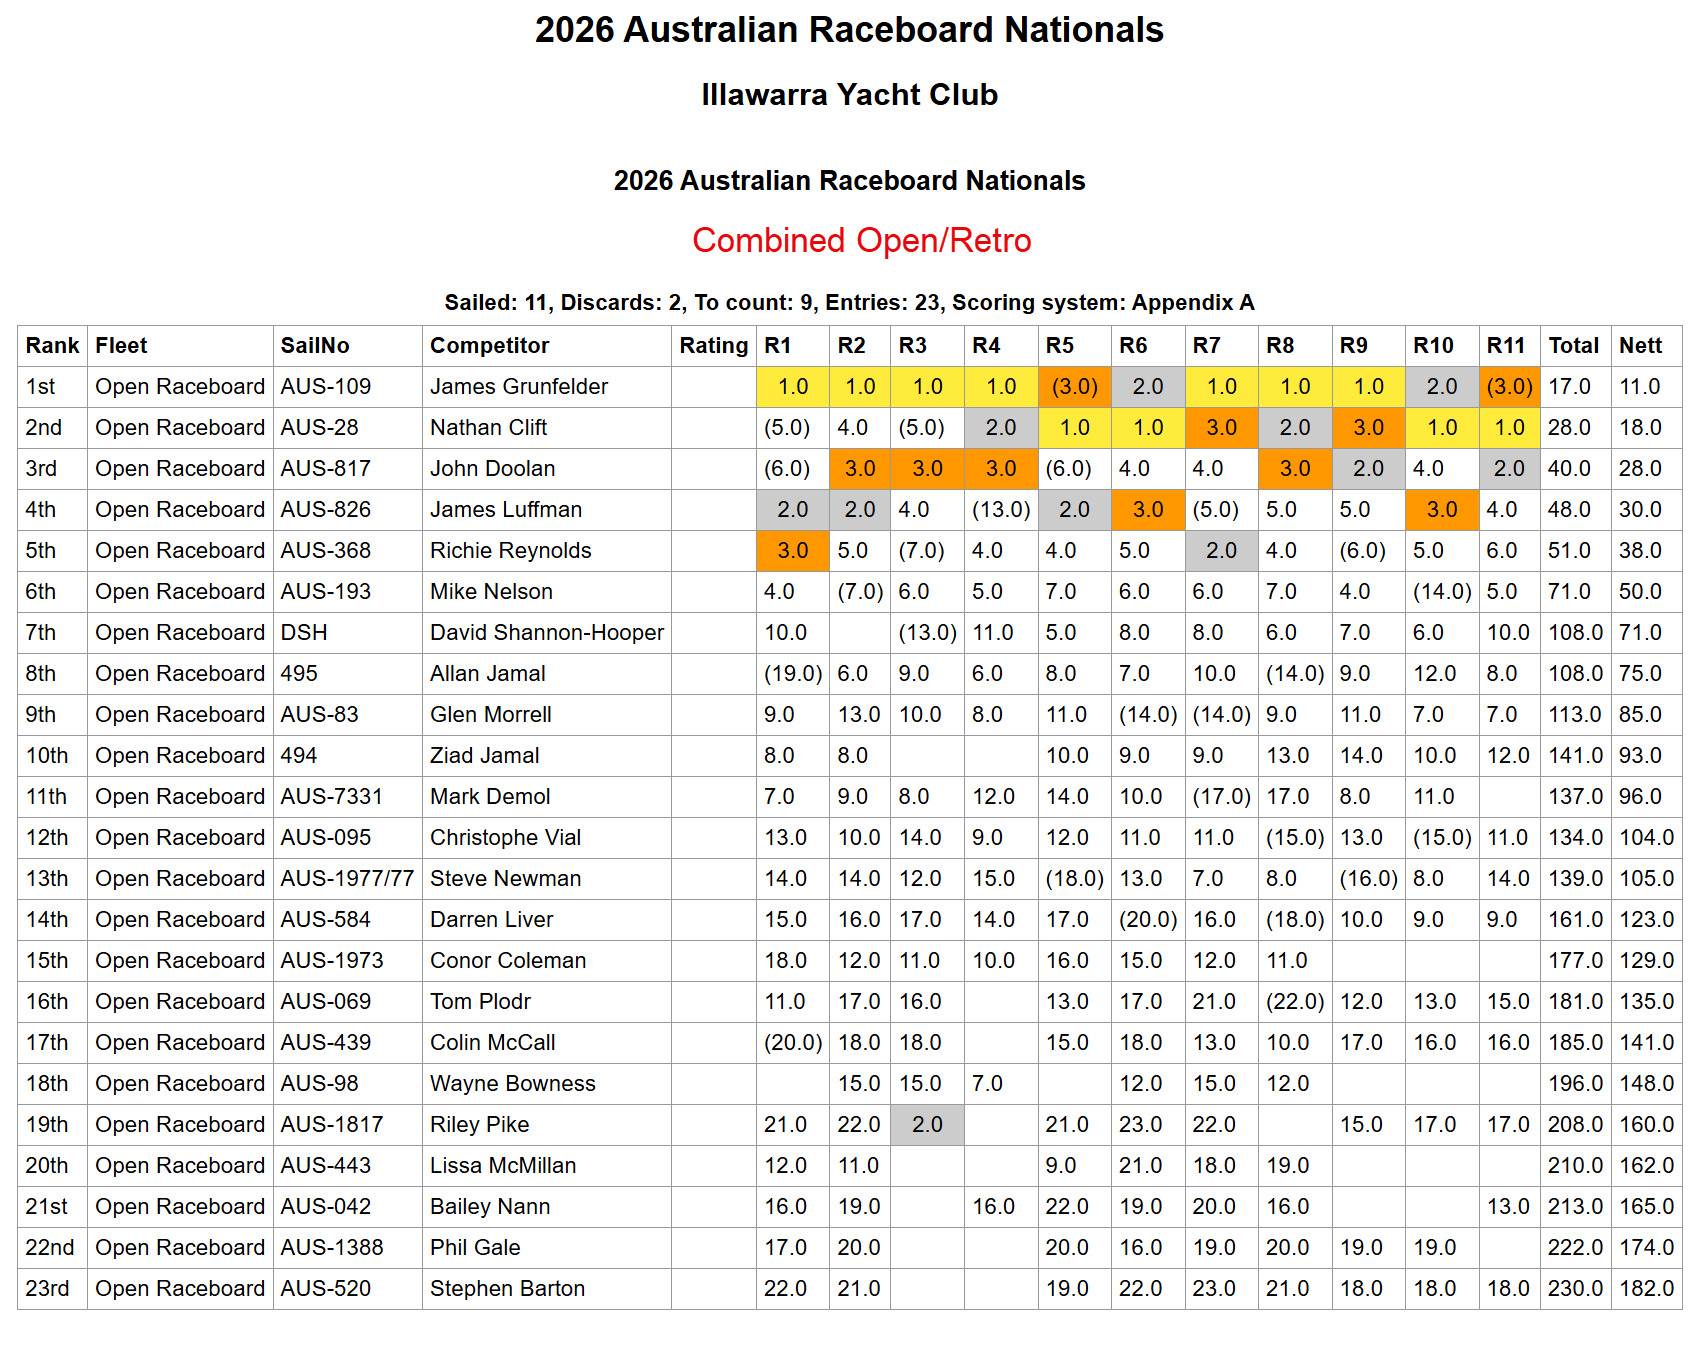Viewport: 1699px width, 1346px height.
Task: Click Richie Reynolds' orange R1 score
Action: (792, 551)
